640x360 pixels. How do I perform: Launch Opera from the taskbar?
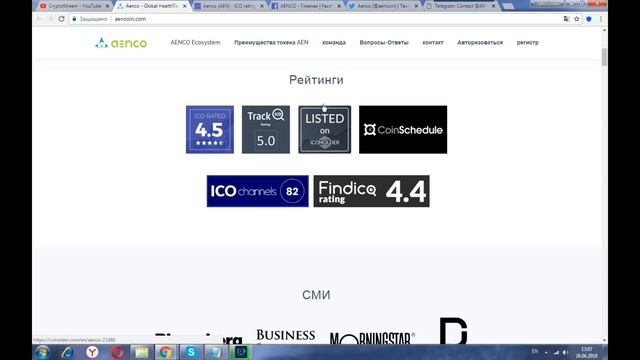click(118, 352)
